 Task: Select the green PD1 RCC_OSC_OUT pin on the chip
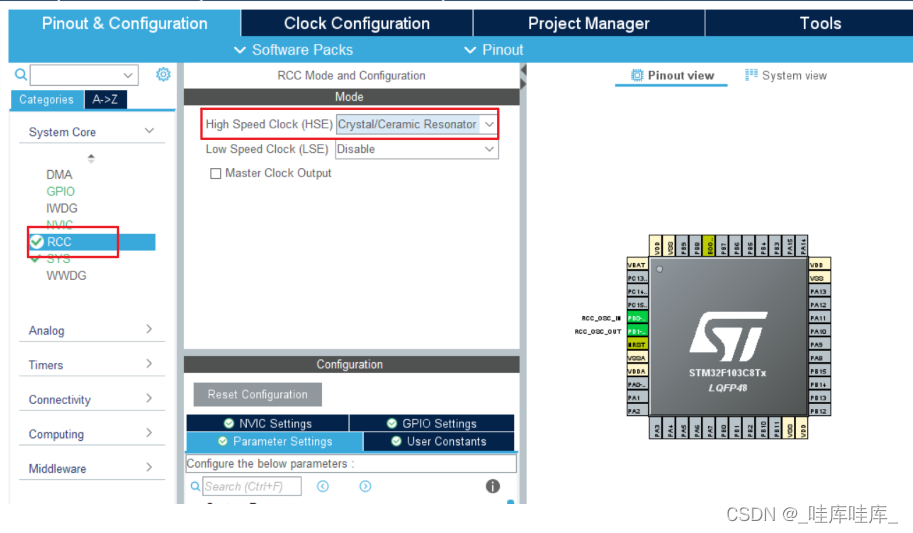(637, 331)
